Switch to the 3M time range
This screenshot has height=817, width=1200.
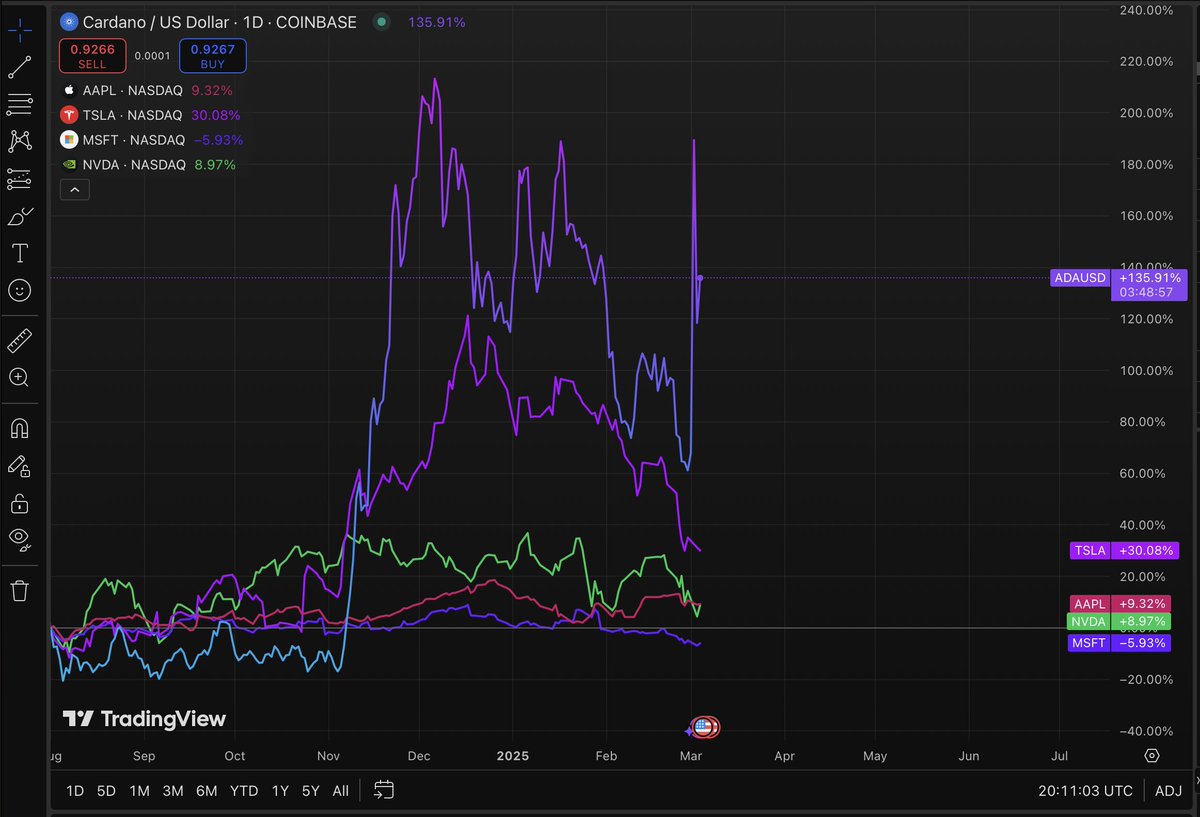173,791
